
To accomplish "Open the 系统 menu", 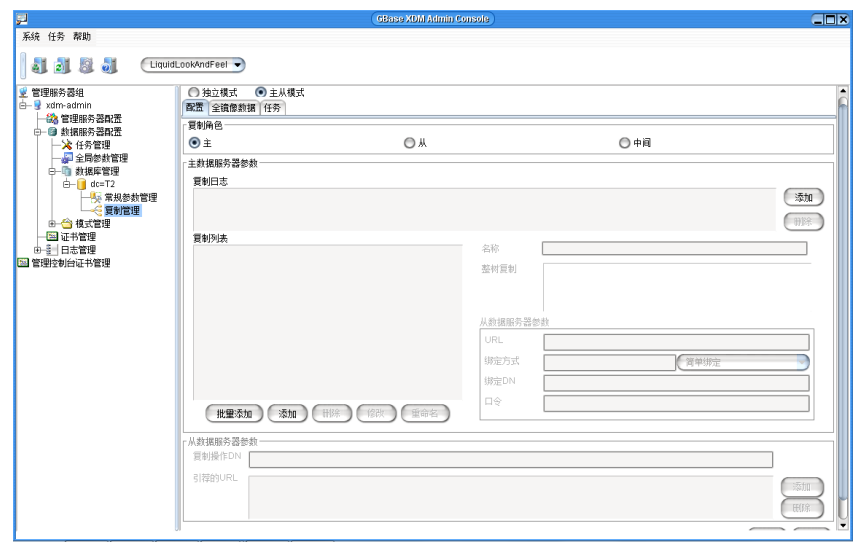I will pos(31,37).
